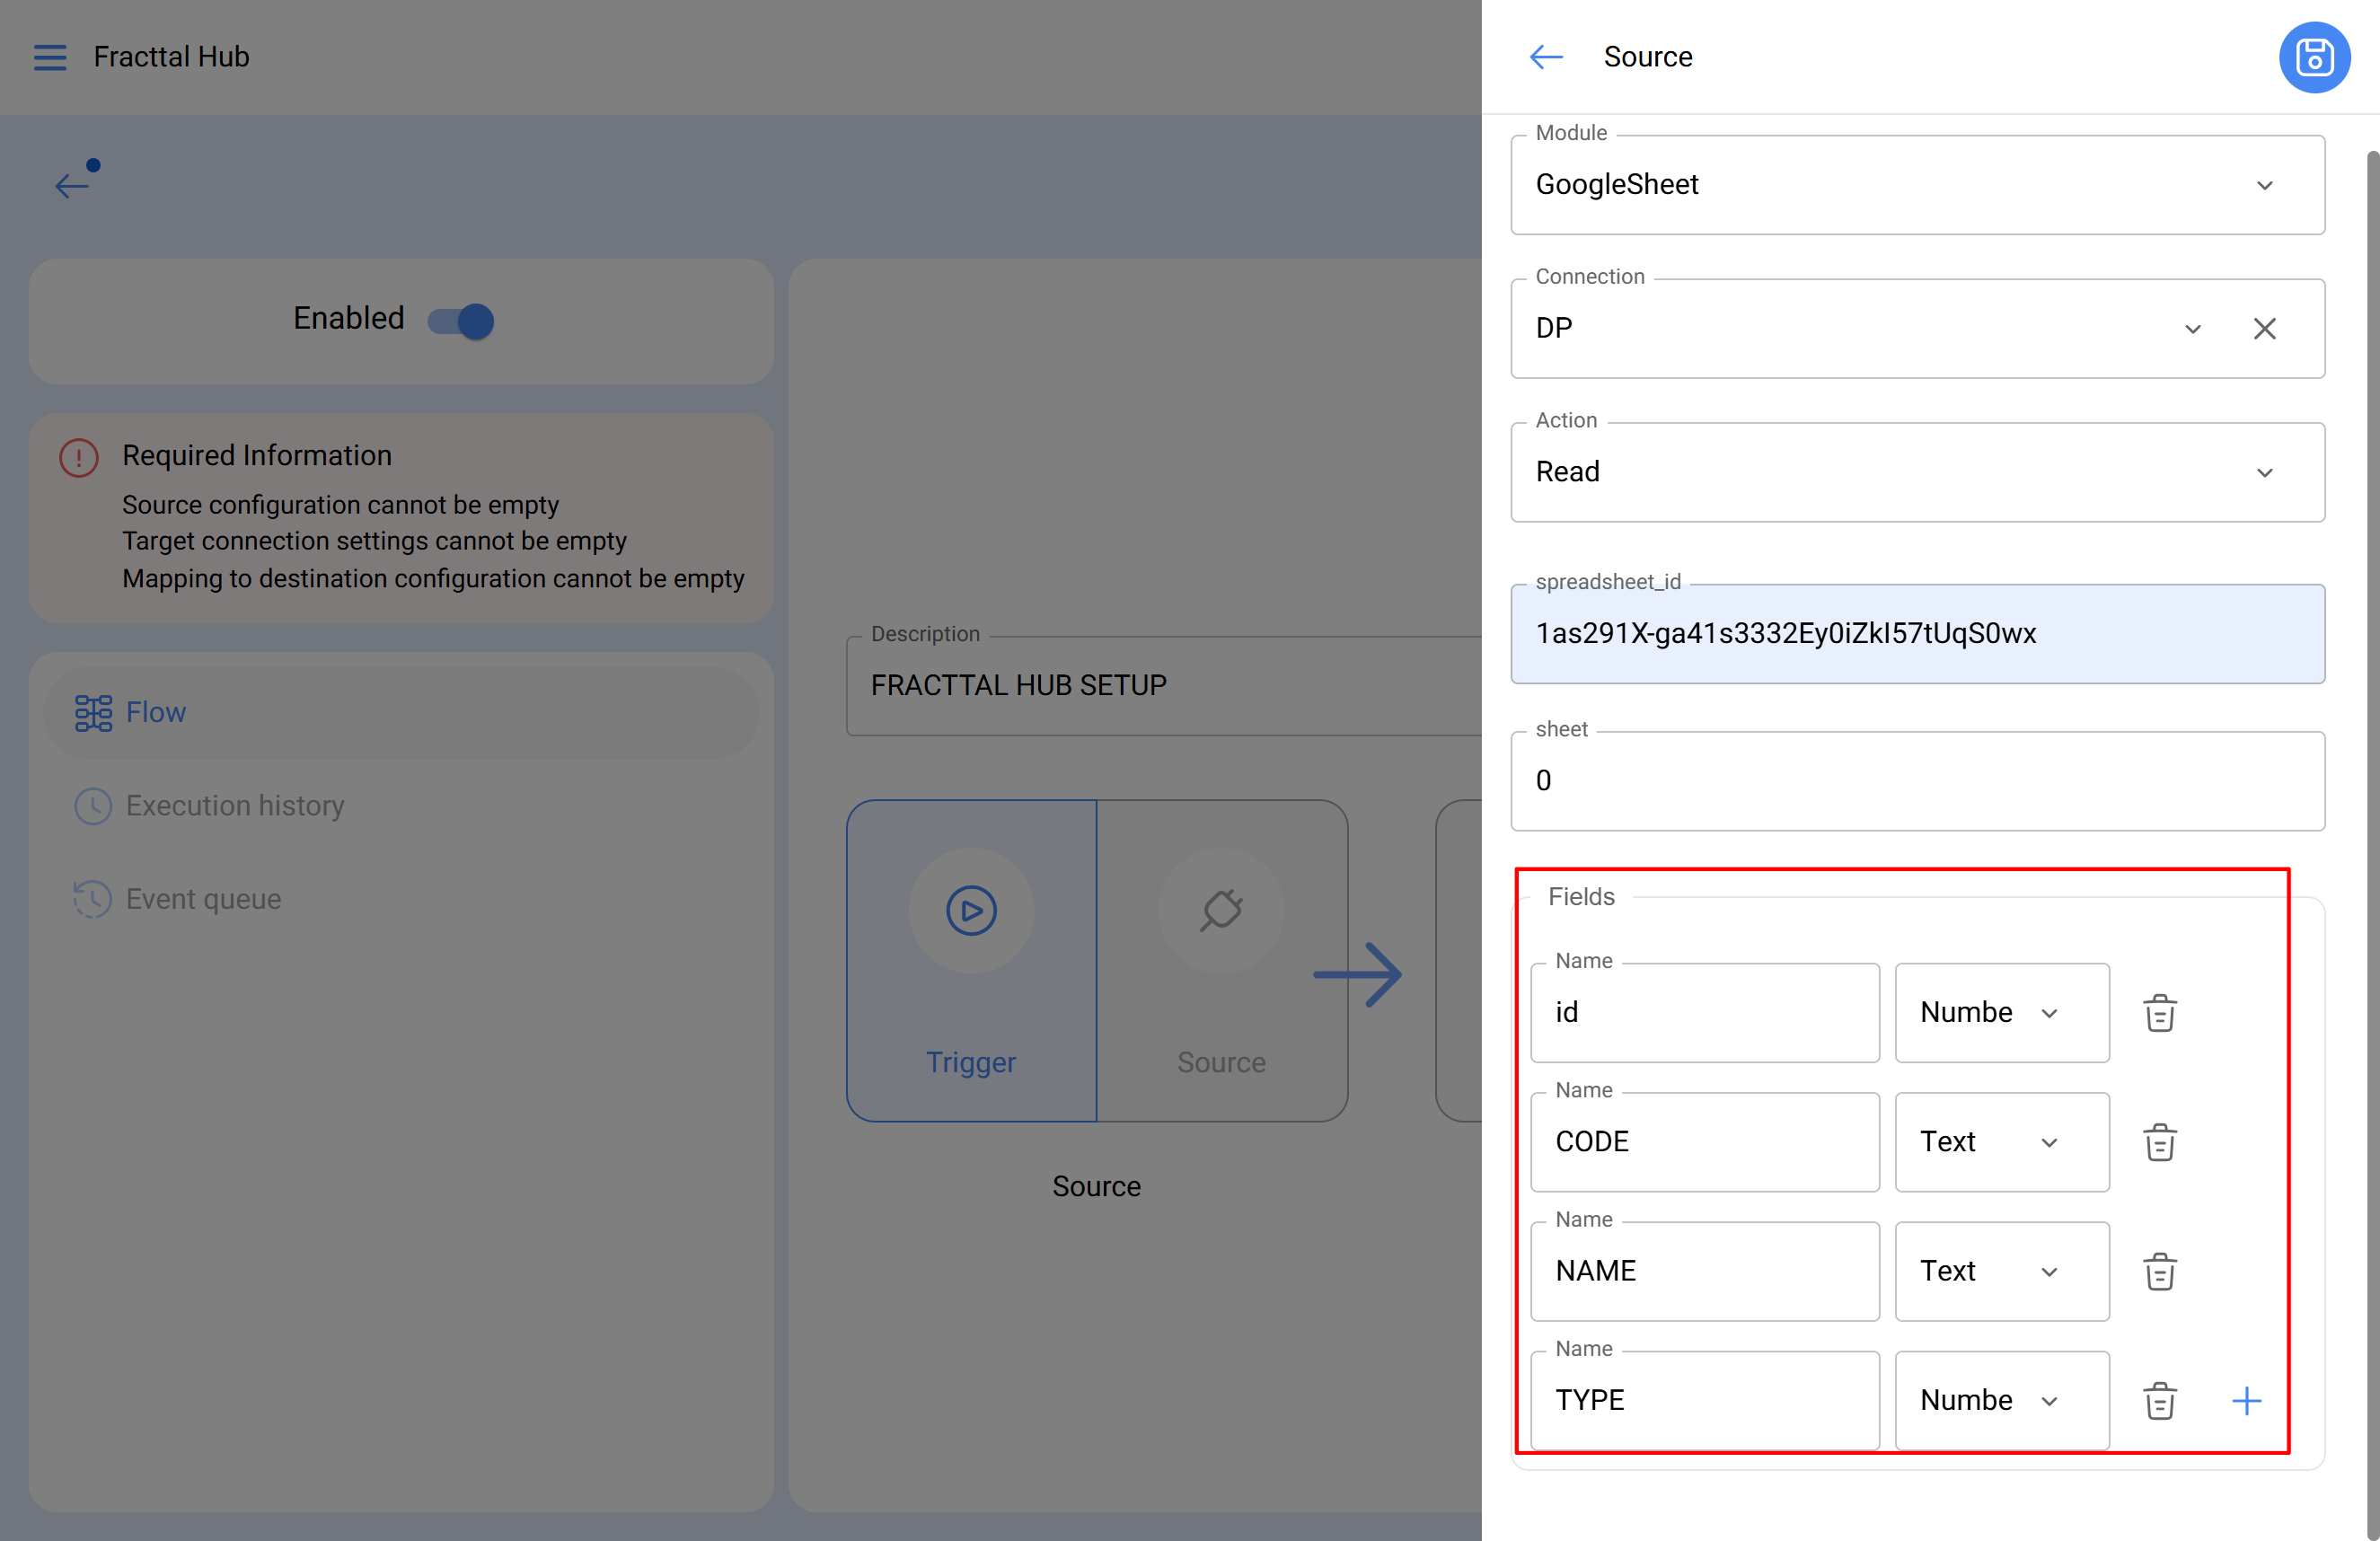Change type dropdown for CODE field
This screenshot has height=1541, width=2380.
[2001, 1142]
